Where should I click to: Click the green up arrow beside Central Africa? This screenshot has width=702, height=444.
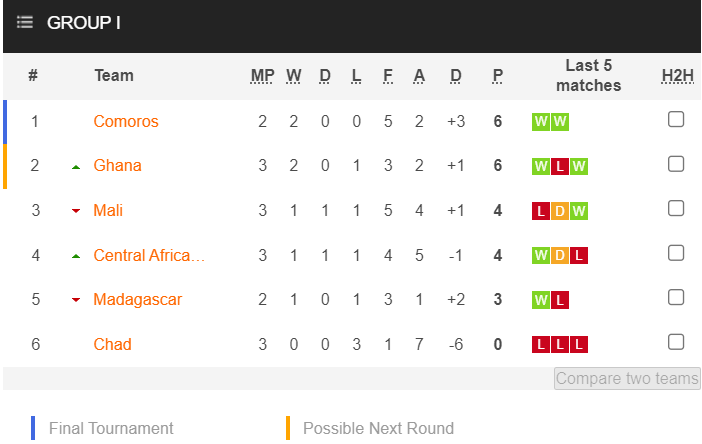coord(76,256)
